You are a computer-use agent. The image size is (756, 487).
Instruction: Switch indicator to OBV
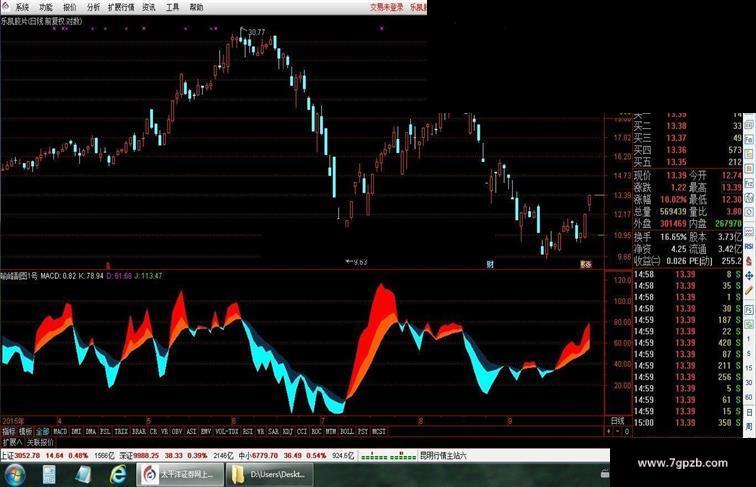pyautogui.click(x=177, y=432)
